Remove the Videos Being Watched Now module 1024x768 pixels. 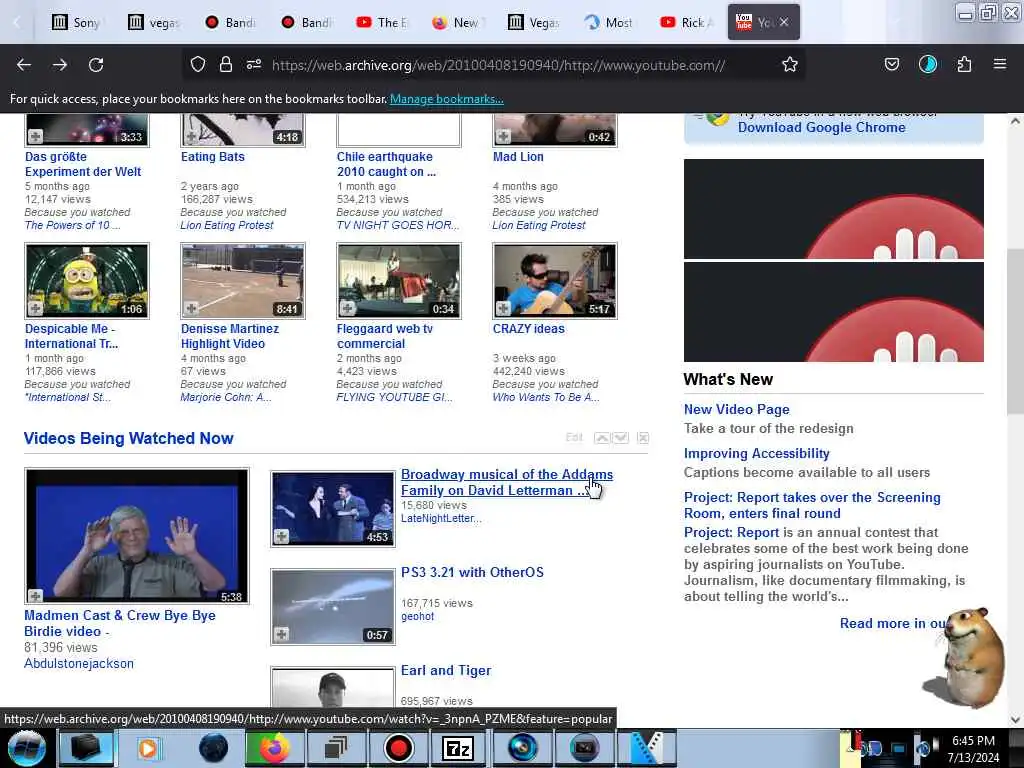(x=643, y=438)
